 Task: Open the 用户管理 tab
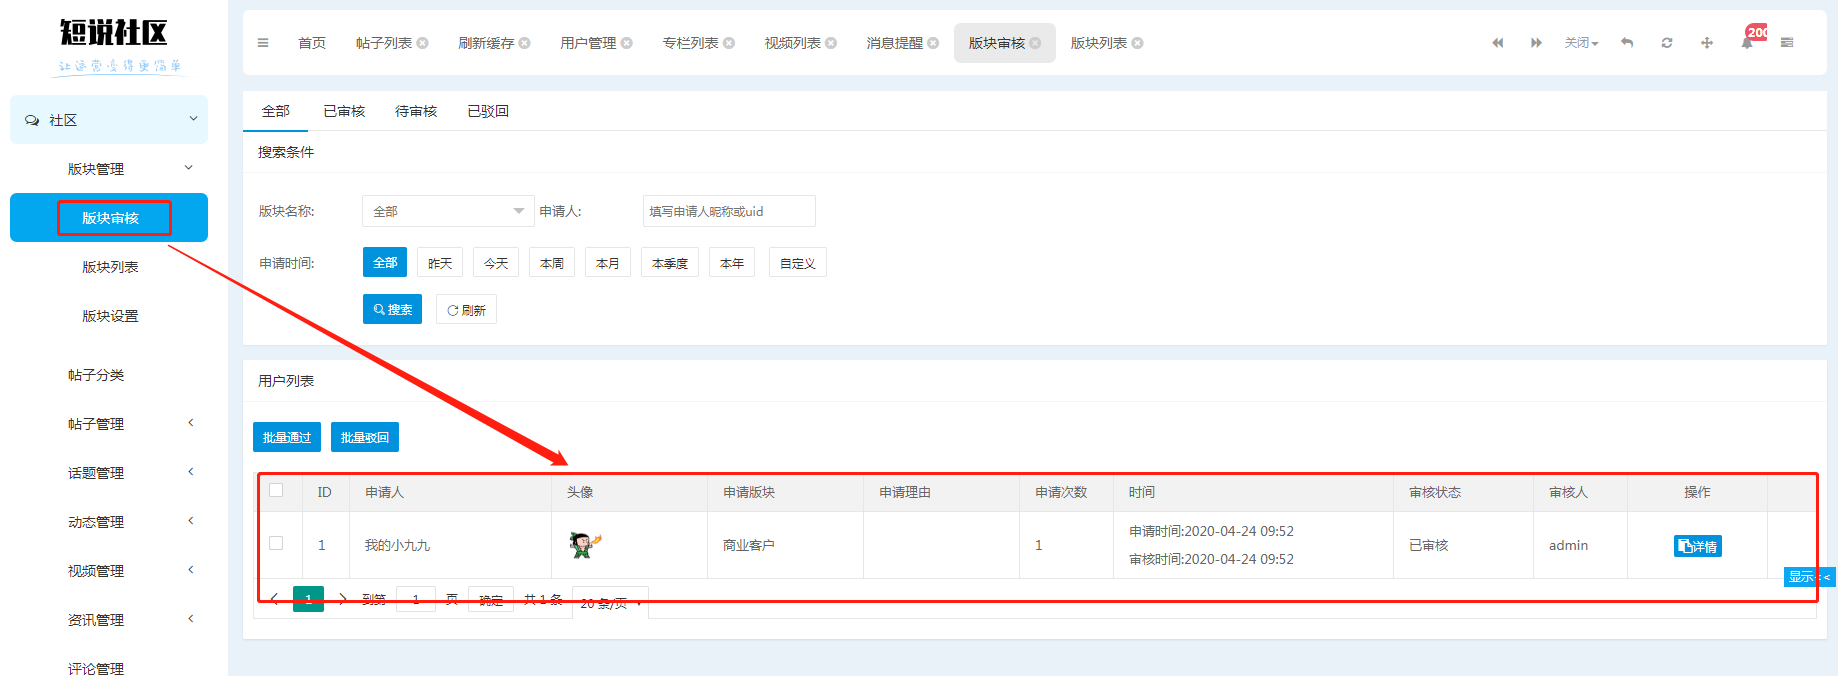coord(588,43)
